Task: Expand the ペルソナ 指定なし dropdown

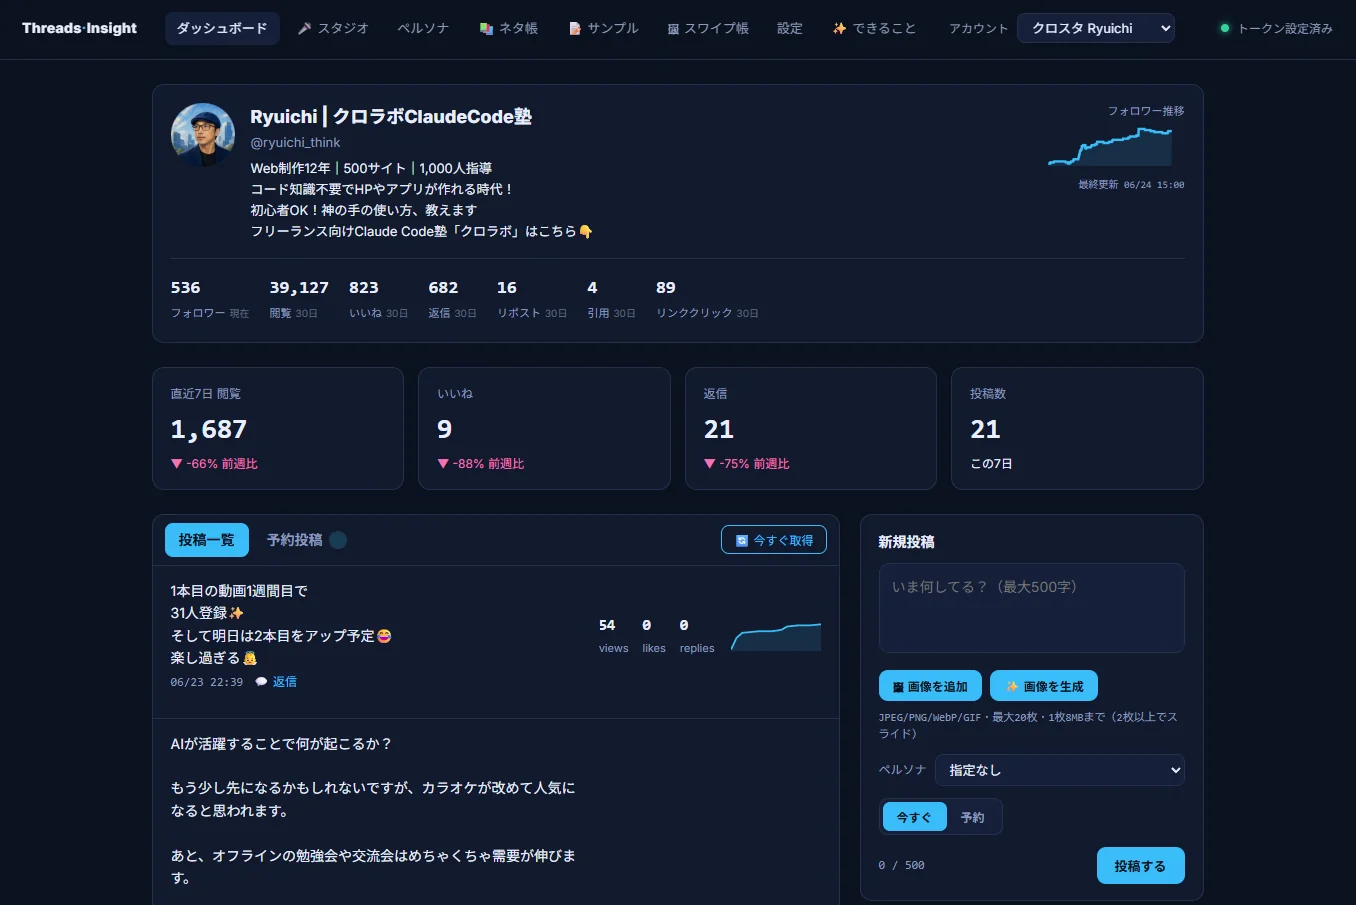Action: 1060,770
